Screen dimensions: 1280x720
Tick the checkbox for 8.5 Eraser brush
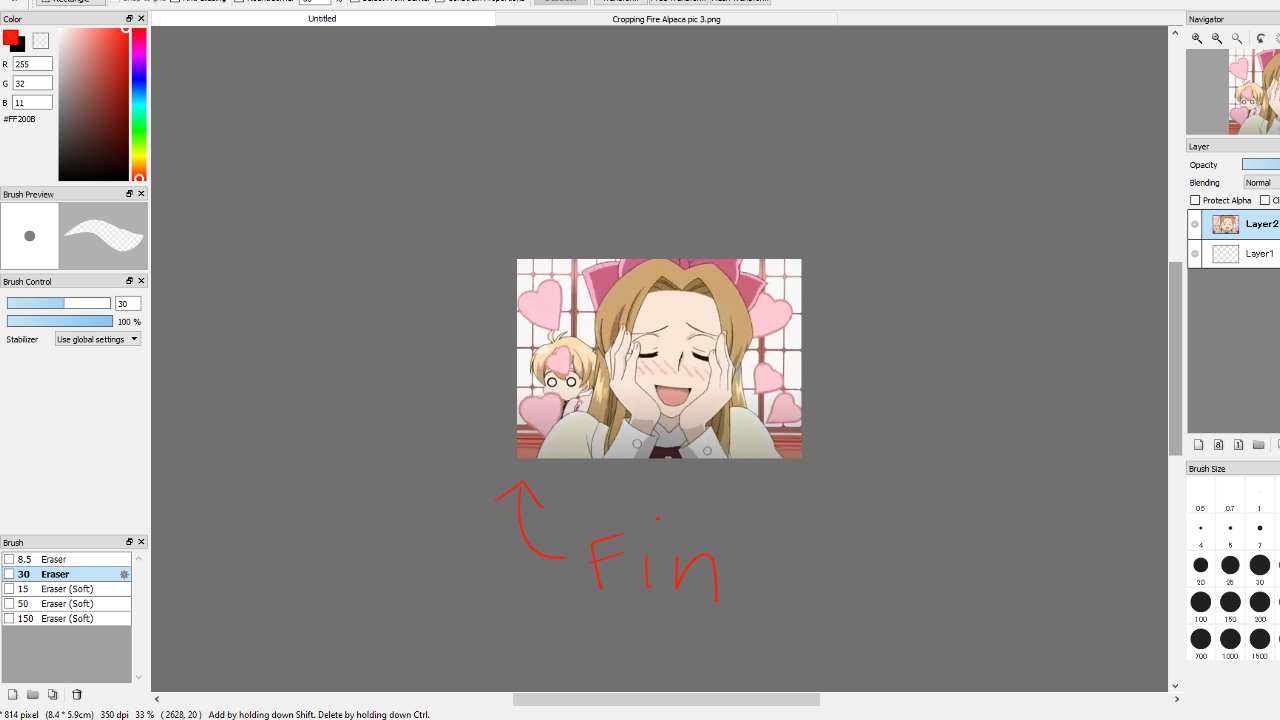point(9,560)
